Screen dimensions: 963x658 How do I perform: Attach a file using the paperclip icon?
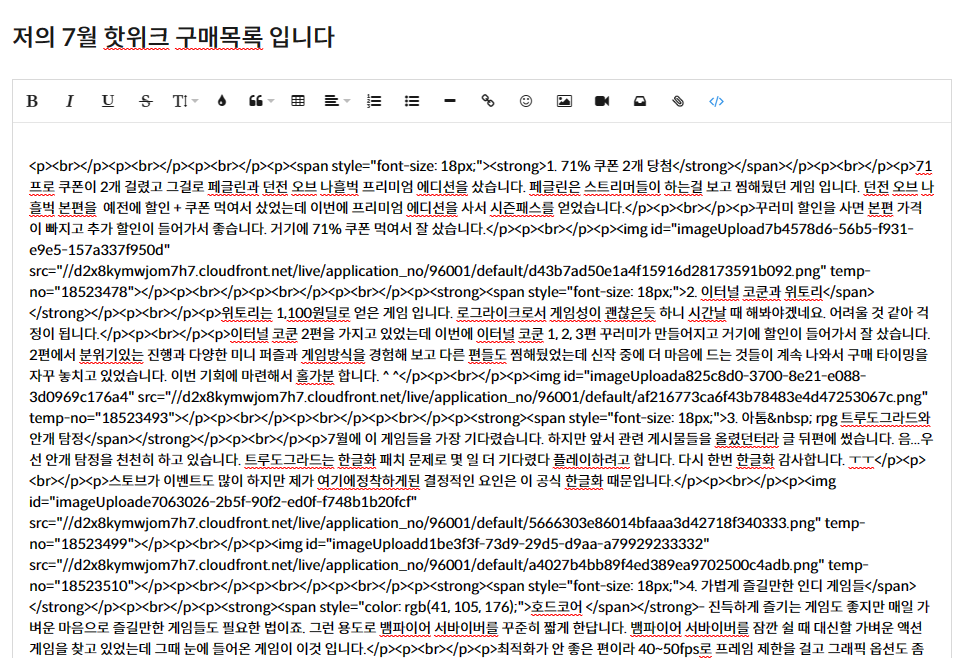click(678, 101)
